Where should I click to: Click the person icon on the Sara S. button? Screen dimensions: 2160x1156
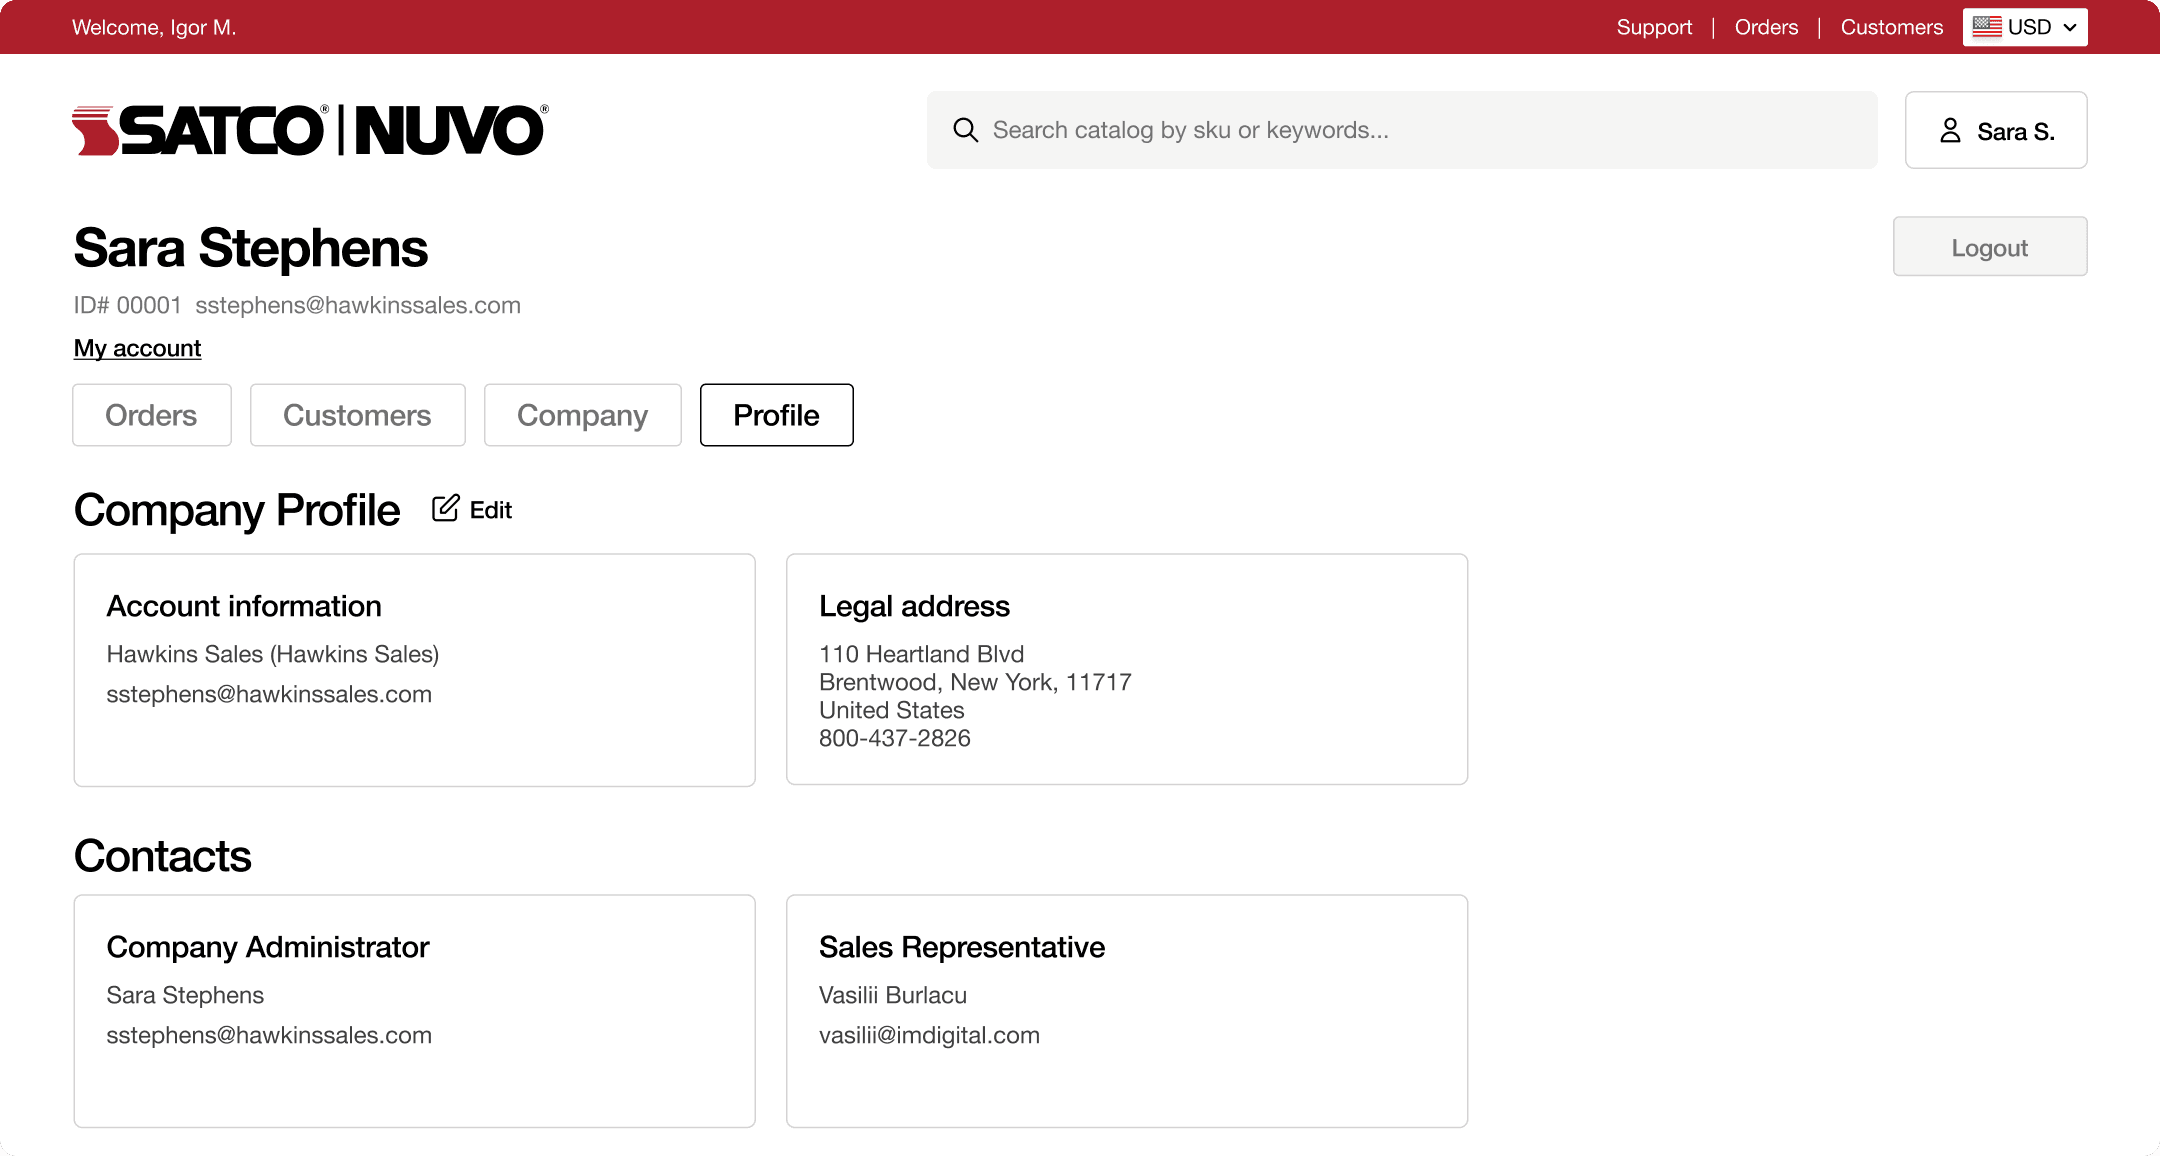click(1949, 129)
